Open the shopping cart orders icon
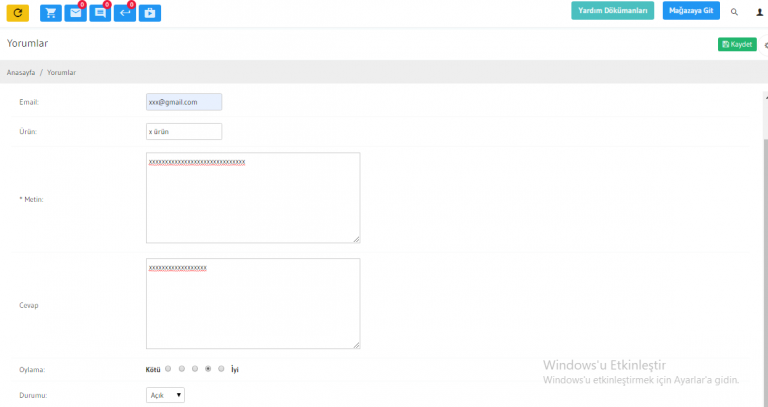Viewport: 768px width, 407px height. (x=51, y=13)
